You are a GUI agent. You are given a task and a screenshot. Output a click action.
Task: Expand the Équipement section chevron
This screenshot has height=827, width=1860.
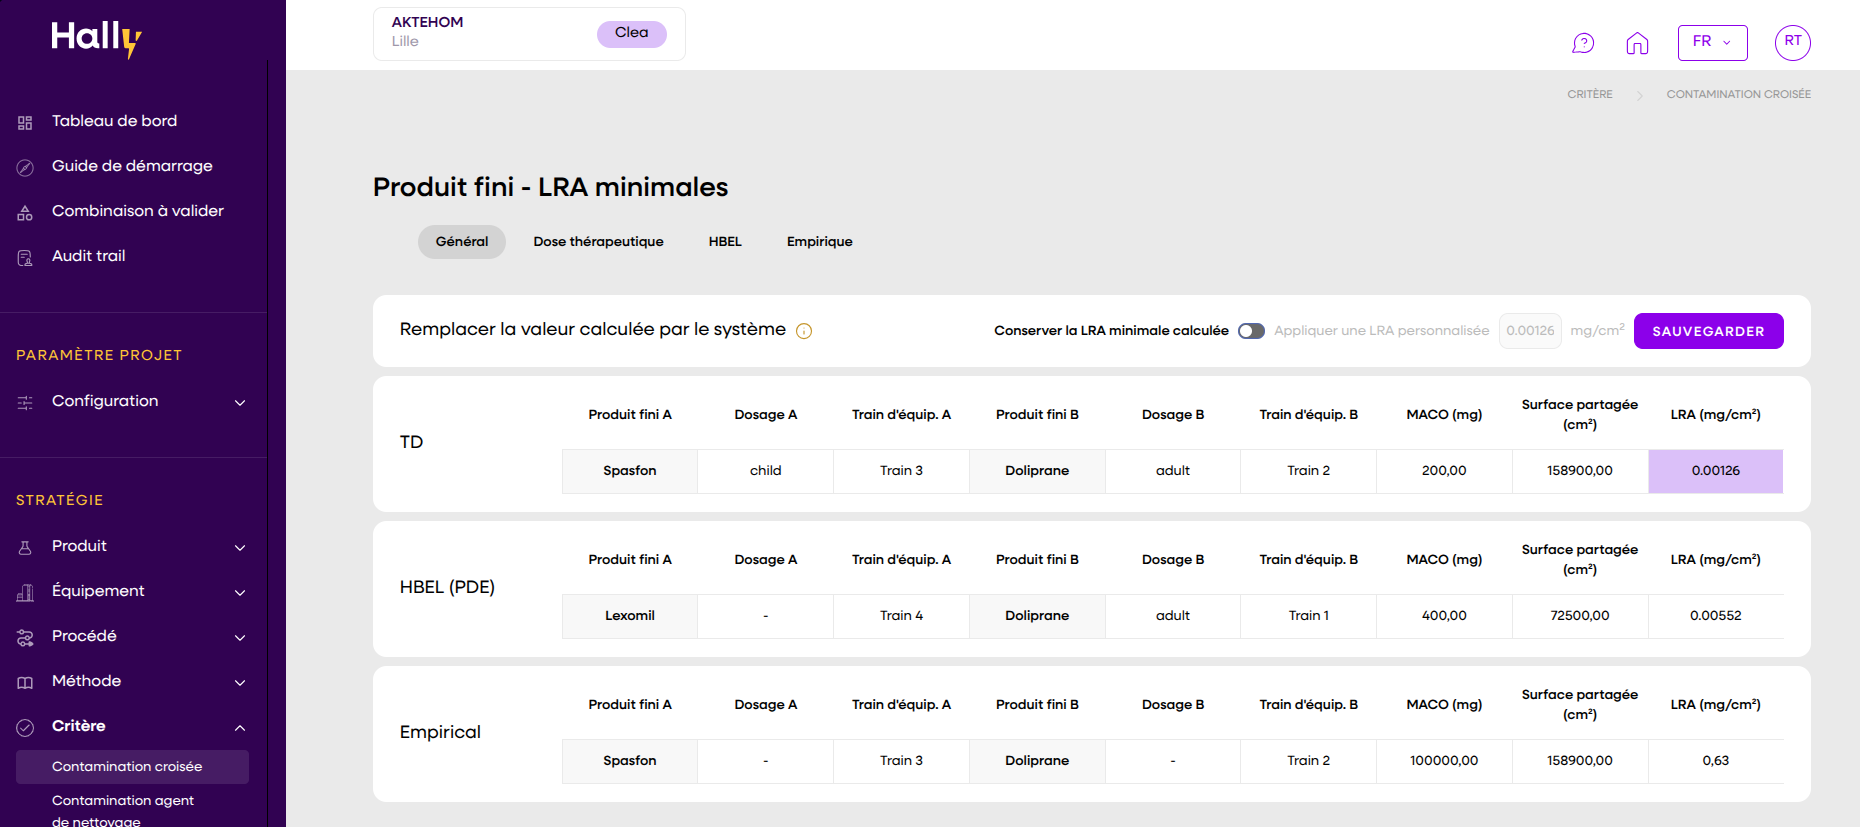pos(240,592)
